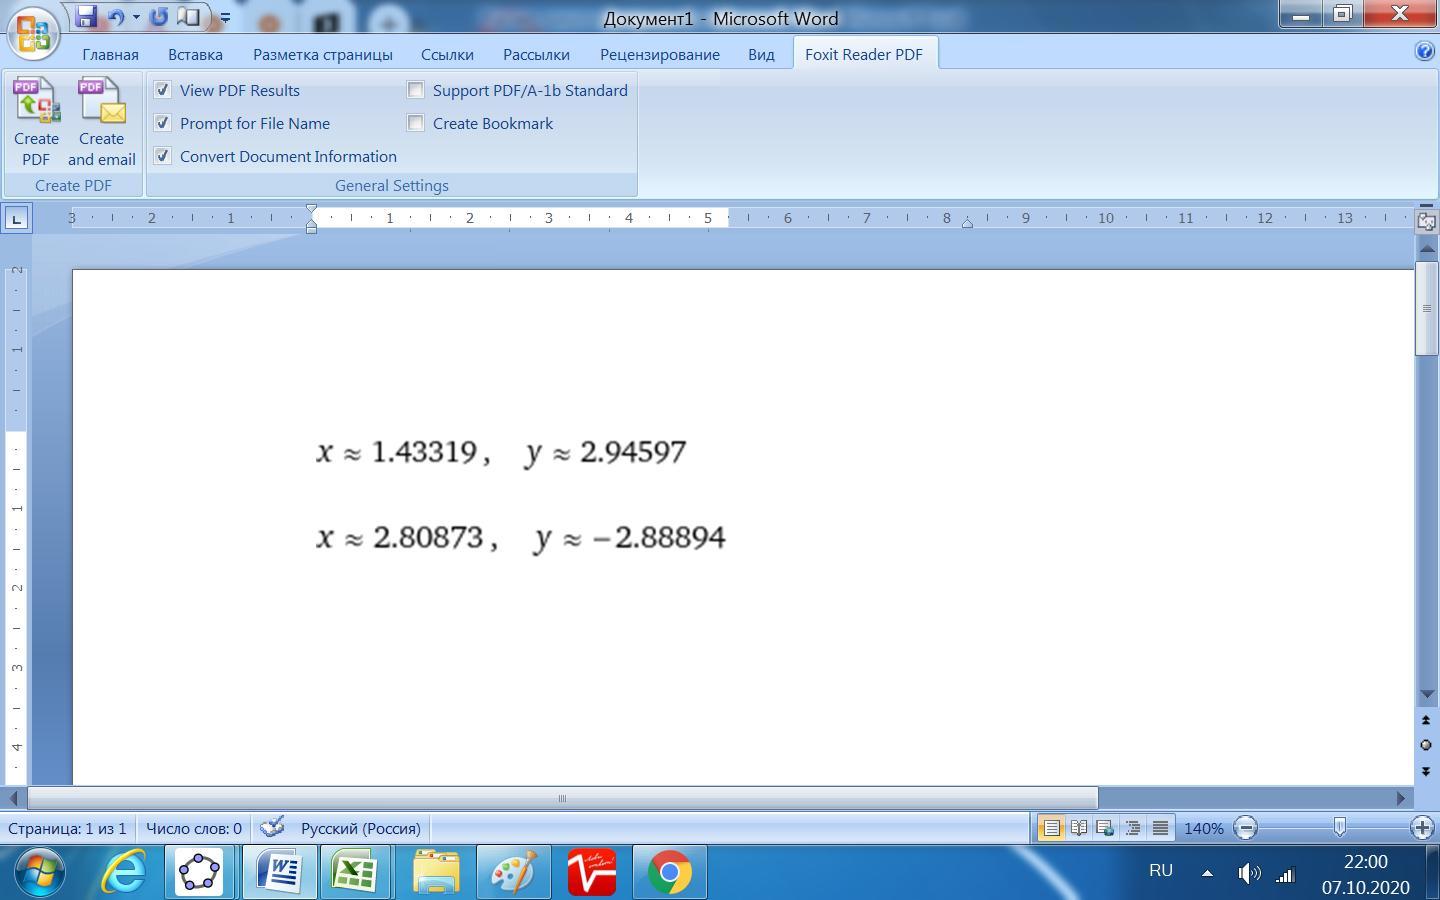The height and width of the screenshot is (900, 1440).
Task: Open the Undo history dropdown arrow
Action: tap(136, 17)
